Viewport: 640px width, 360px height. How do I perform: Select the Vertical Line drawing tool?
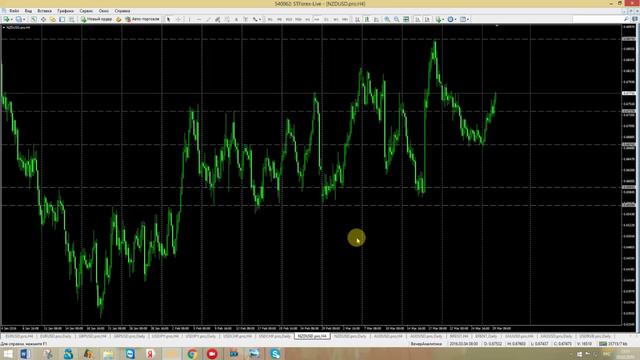[x=189, y=19]
